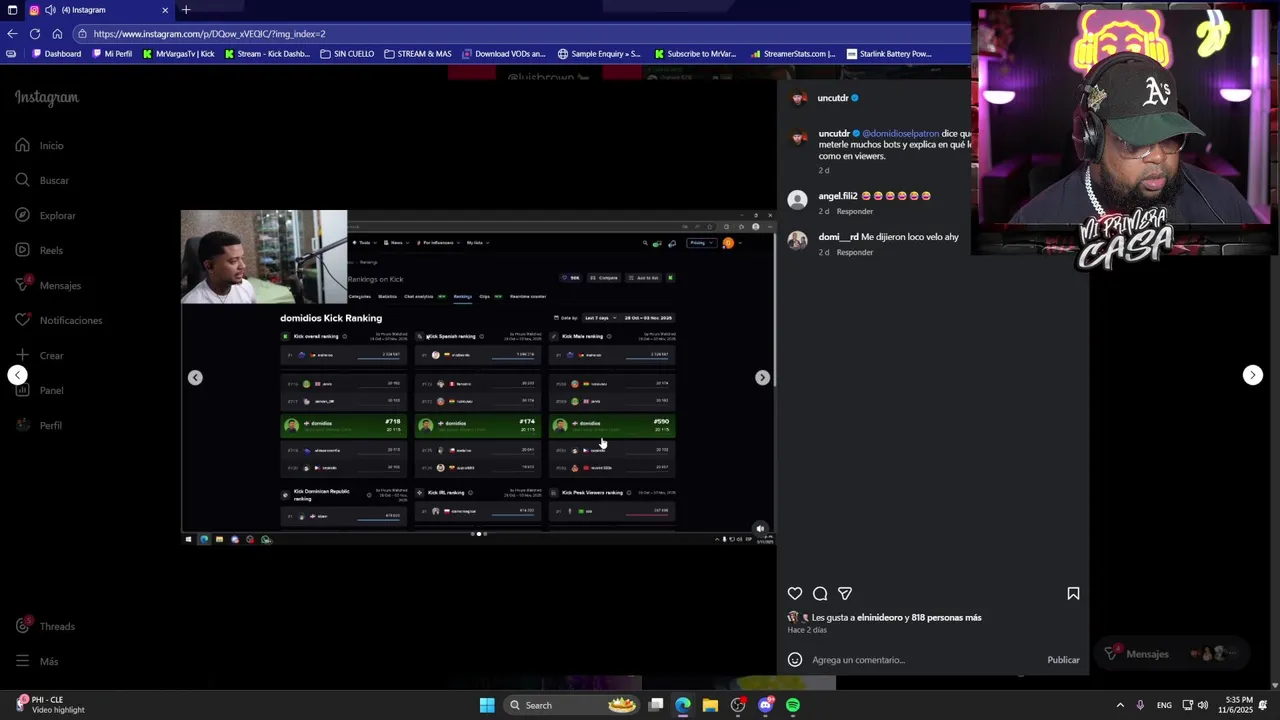
Task: Click Crear to make a new post
Action: tap(40, 356)
